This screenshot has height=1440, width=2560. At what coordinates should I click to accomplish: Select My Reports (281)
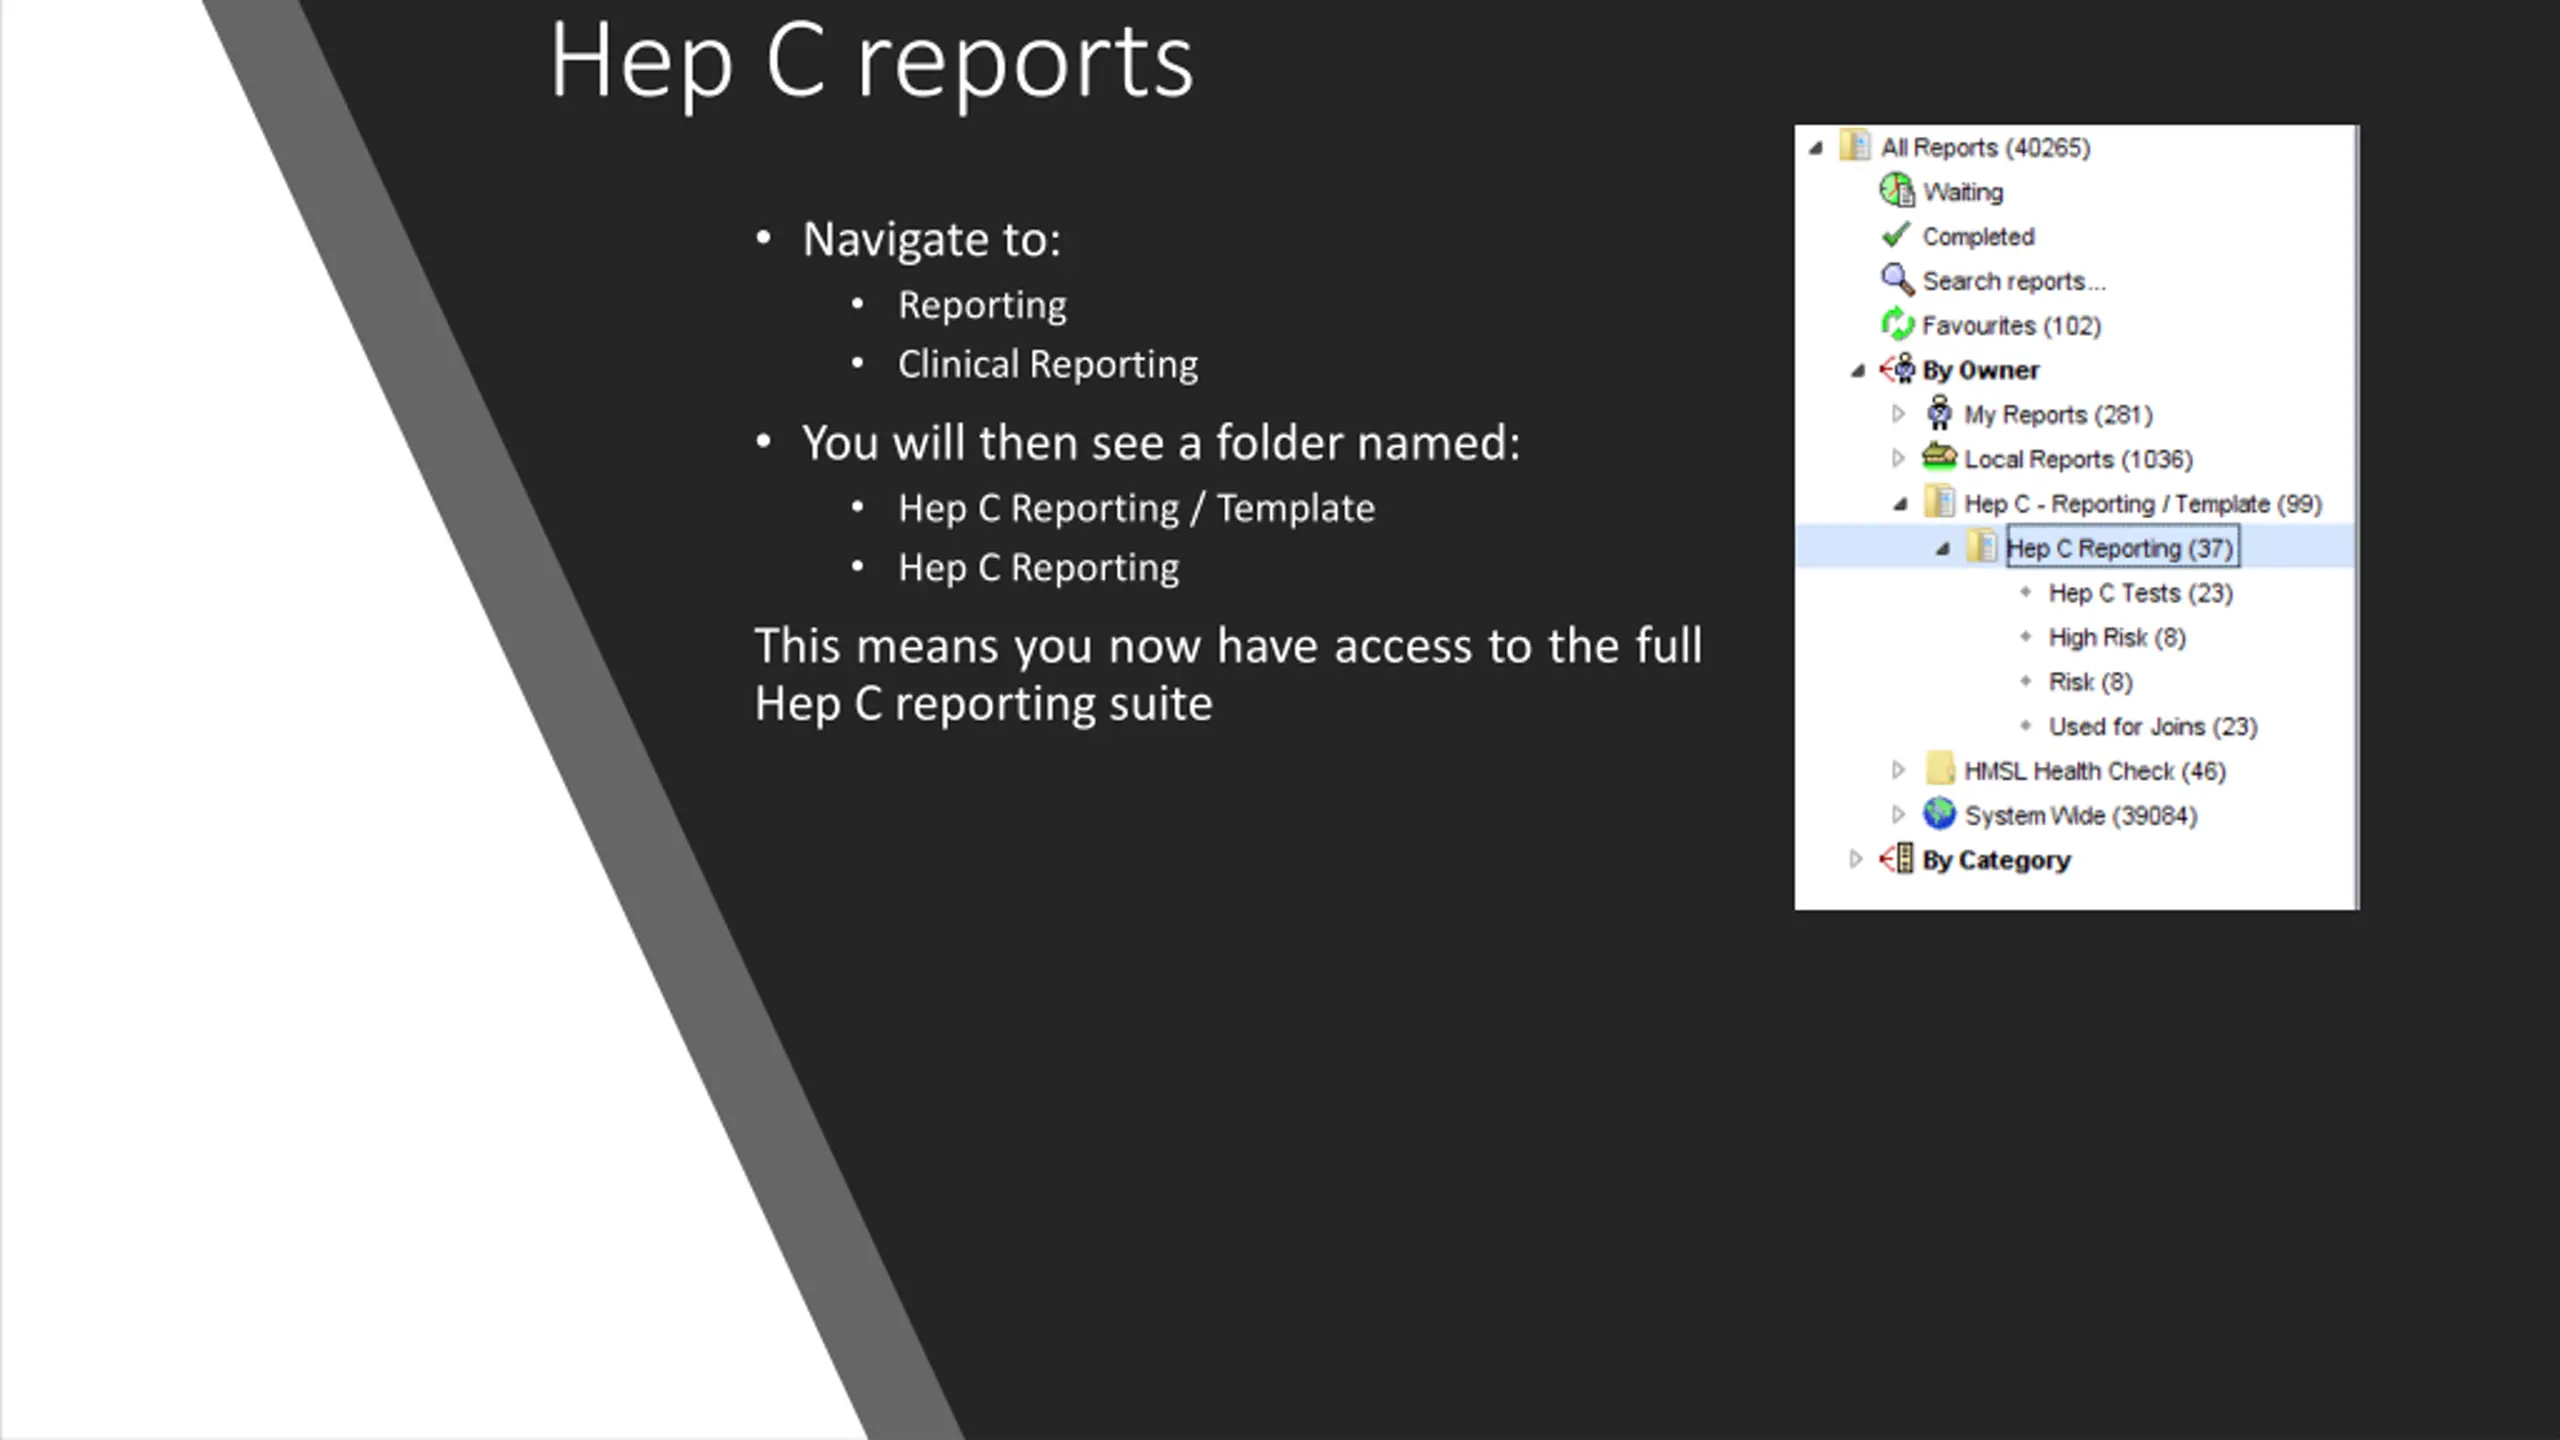[2058, 415]
